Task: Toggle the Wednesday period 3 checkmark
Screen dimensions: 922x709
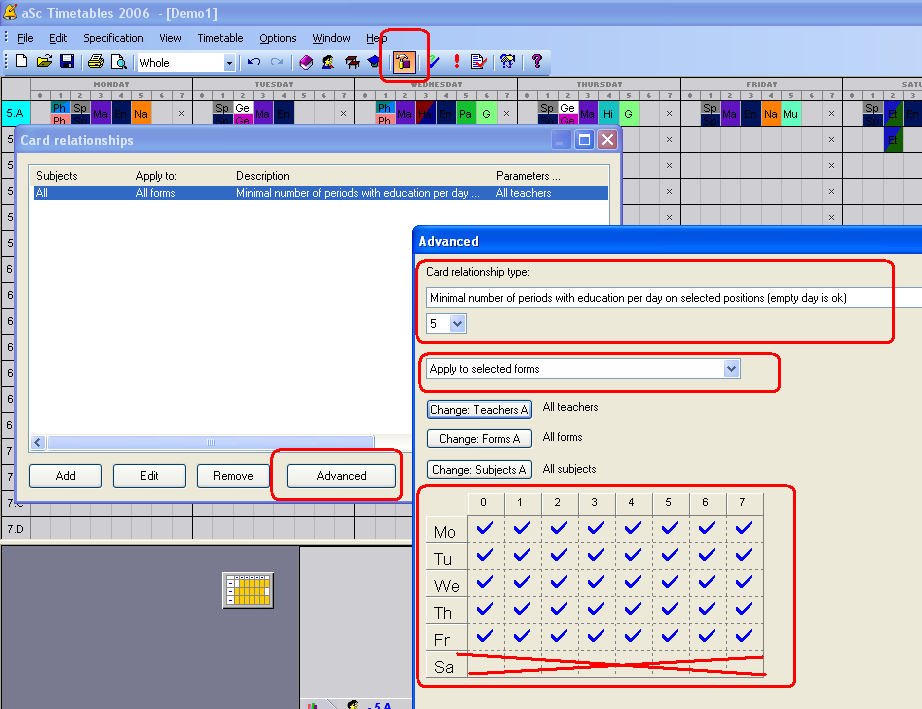Action: click(x=595, y=582)
